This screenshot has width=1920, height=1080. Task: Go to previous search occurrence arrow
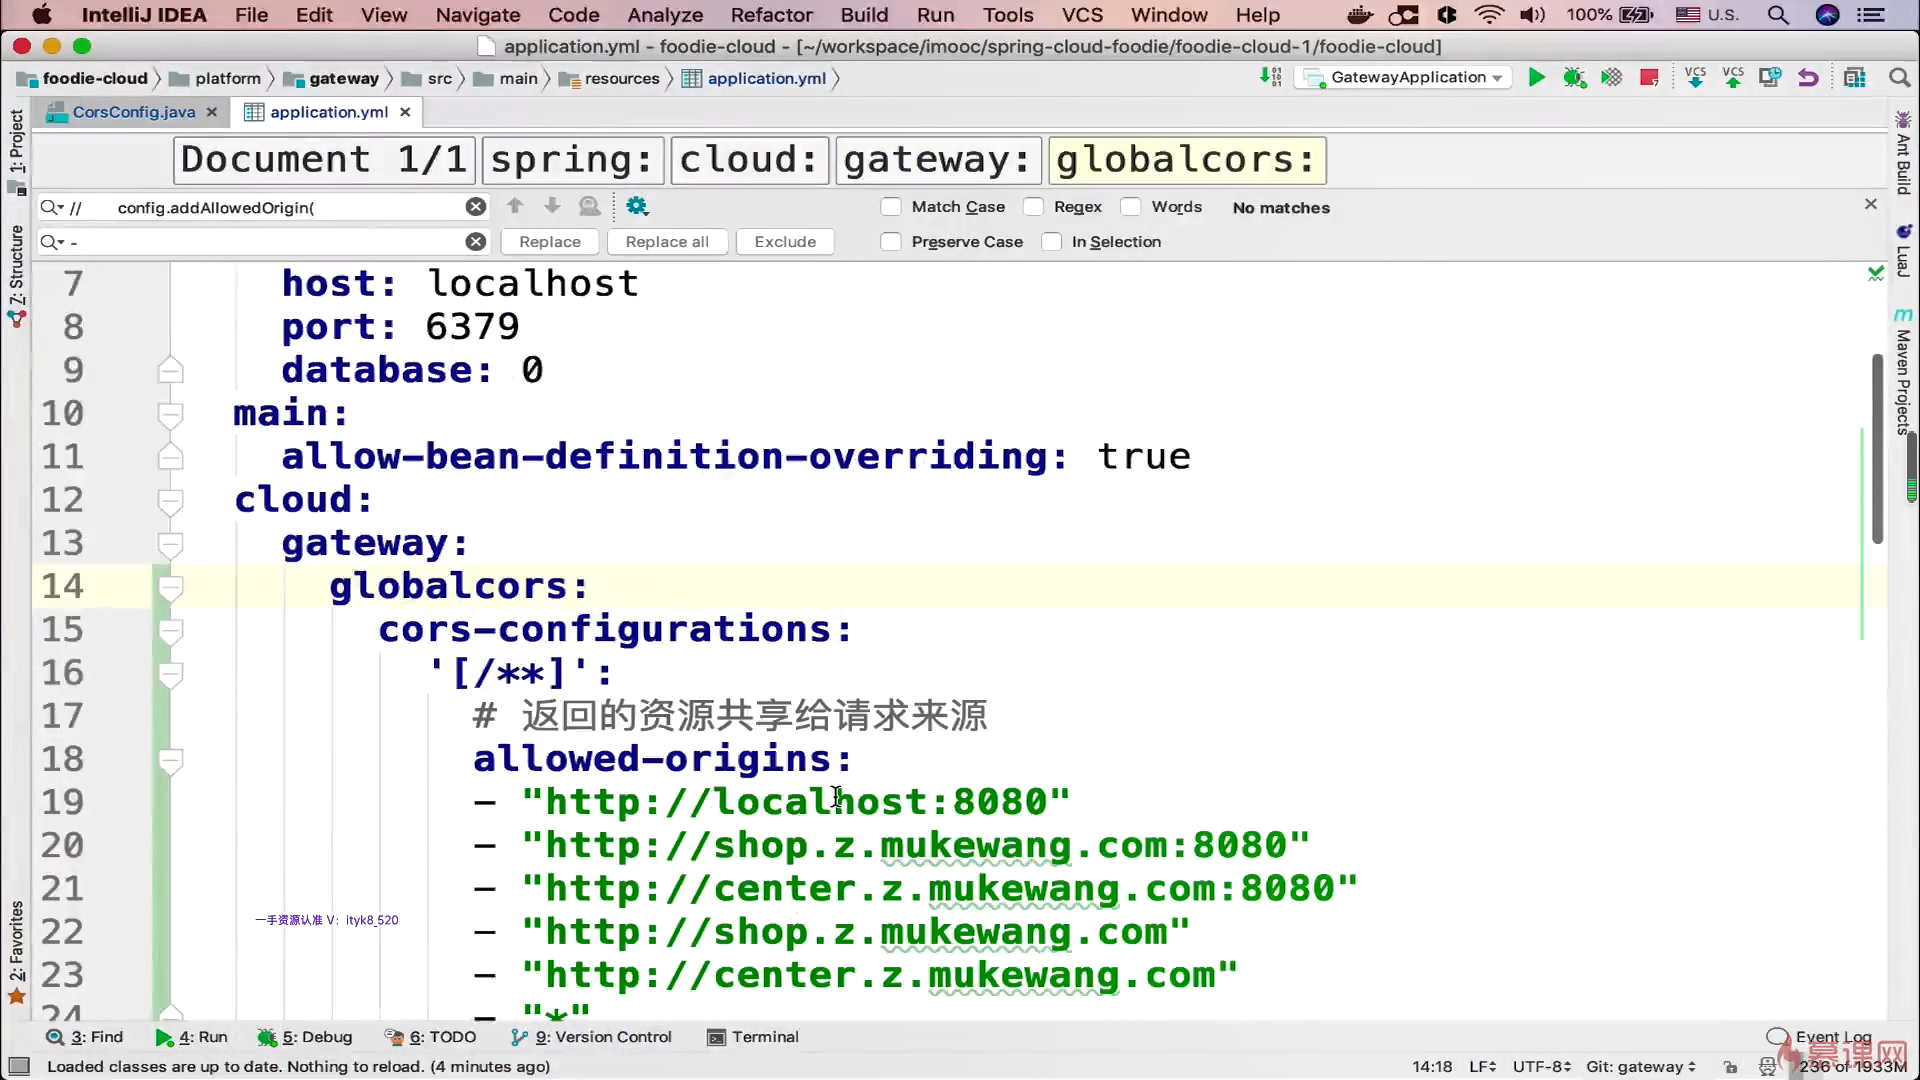(515, 206)
